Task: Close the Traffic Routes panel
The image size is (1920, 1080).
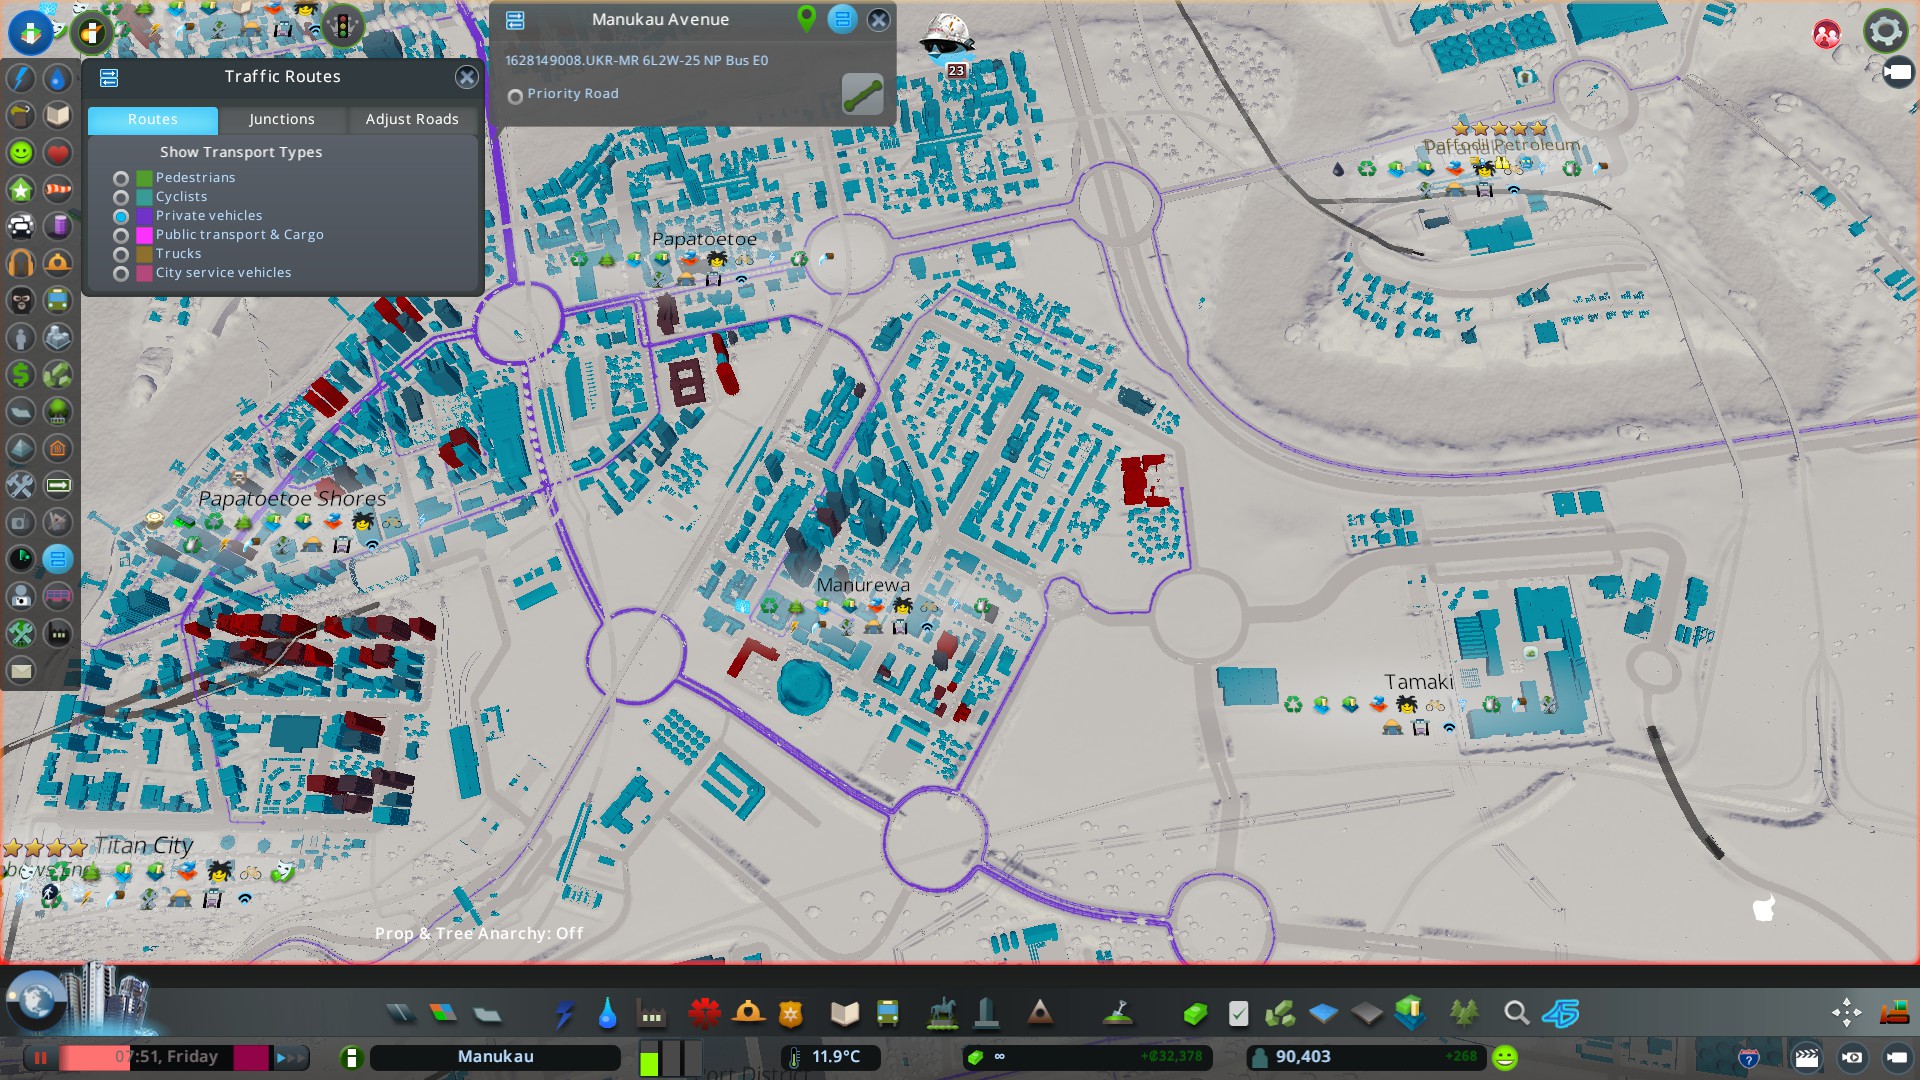Action: (x=466, y=77)
